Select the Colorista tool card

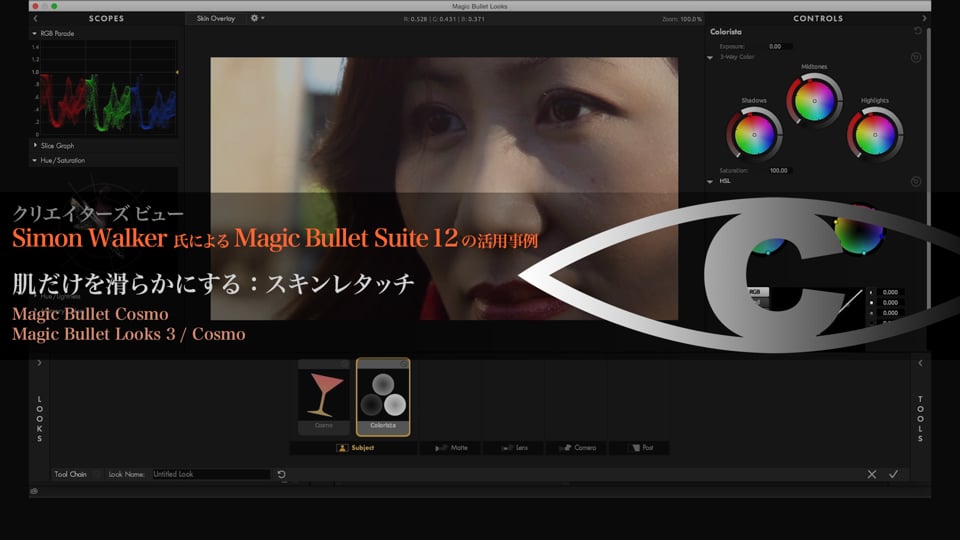click(x=383, y=397)
